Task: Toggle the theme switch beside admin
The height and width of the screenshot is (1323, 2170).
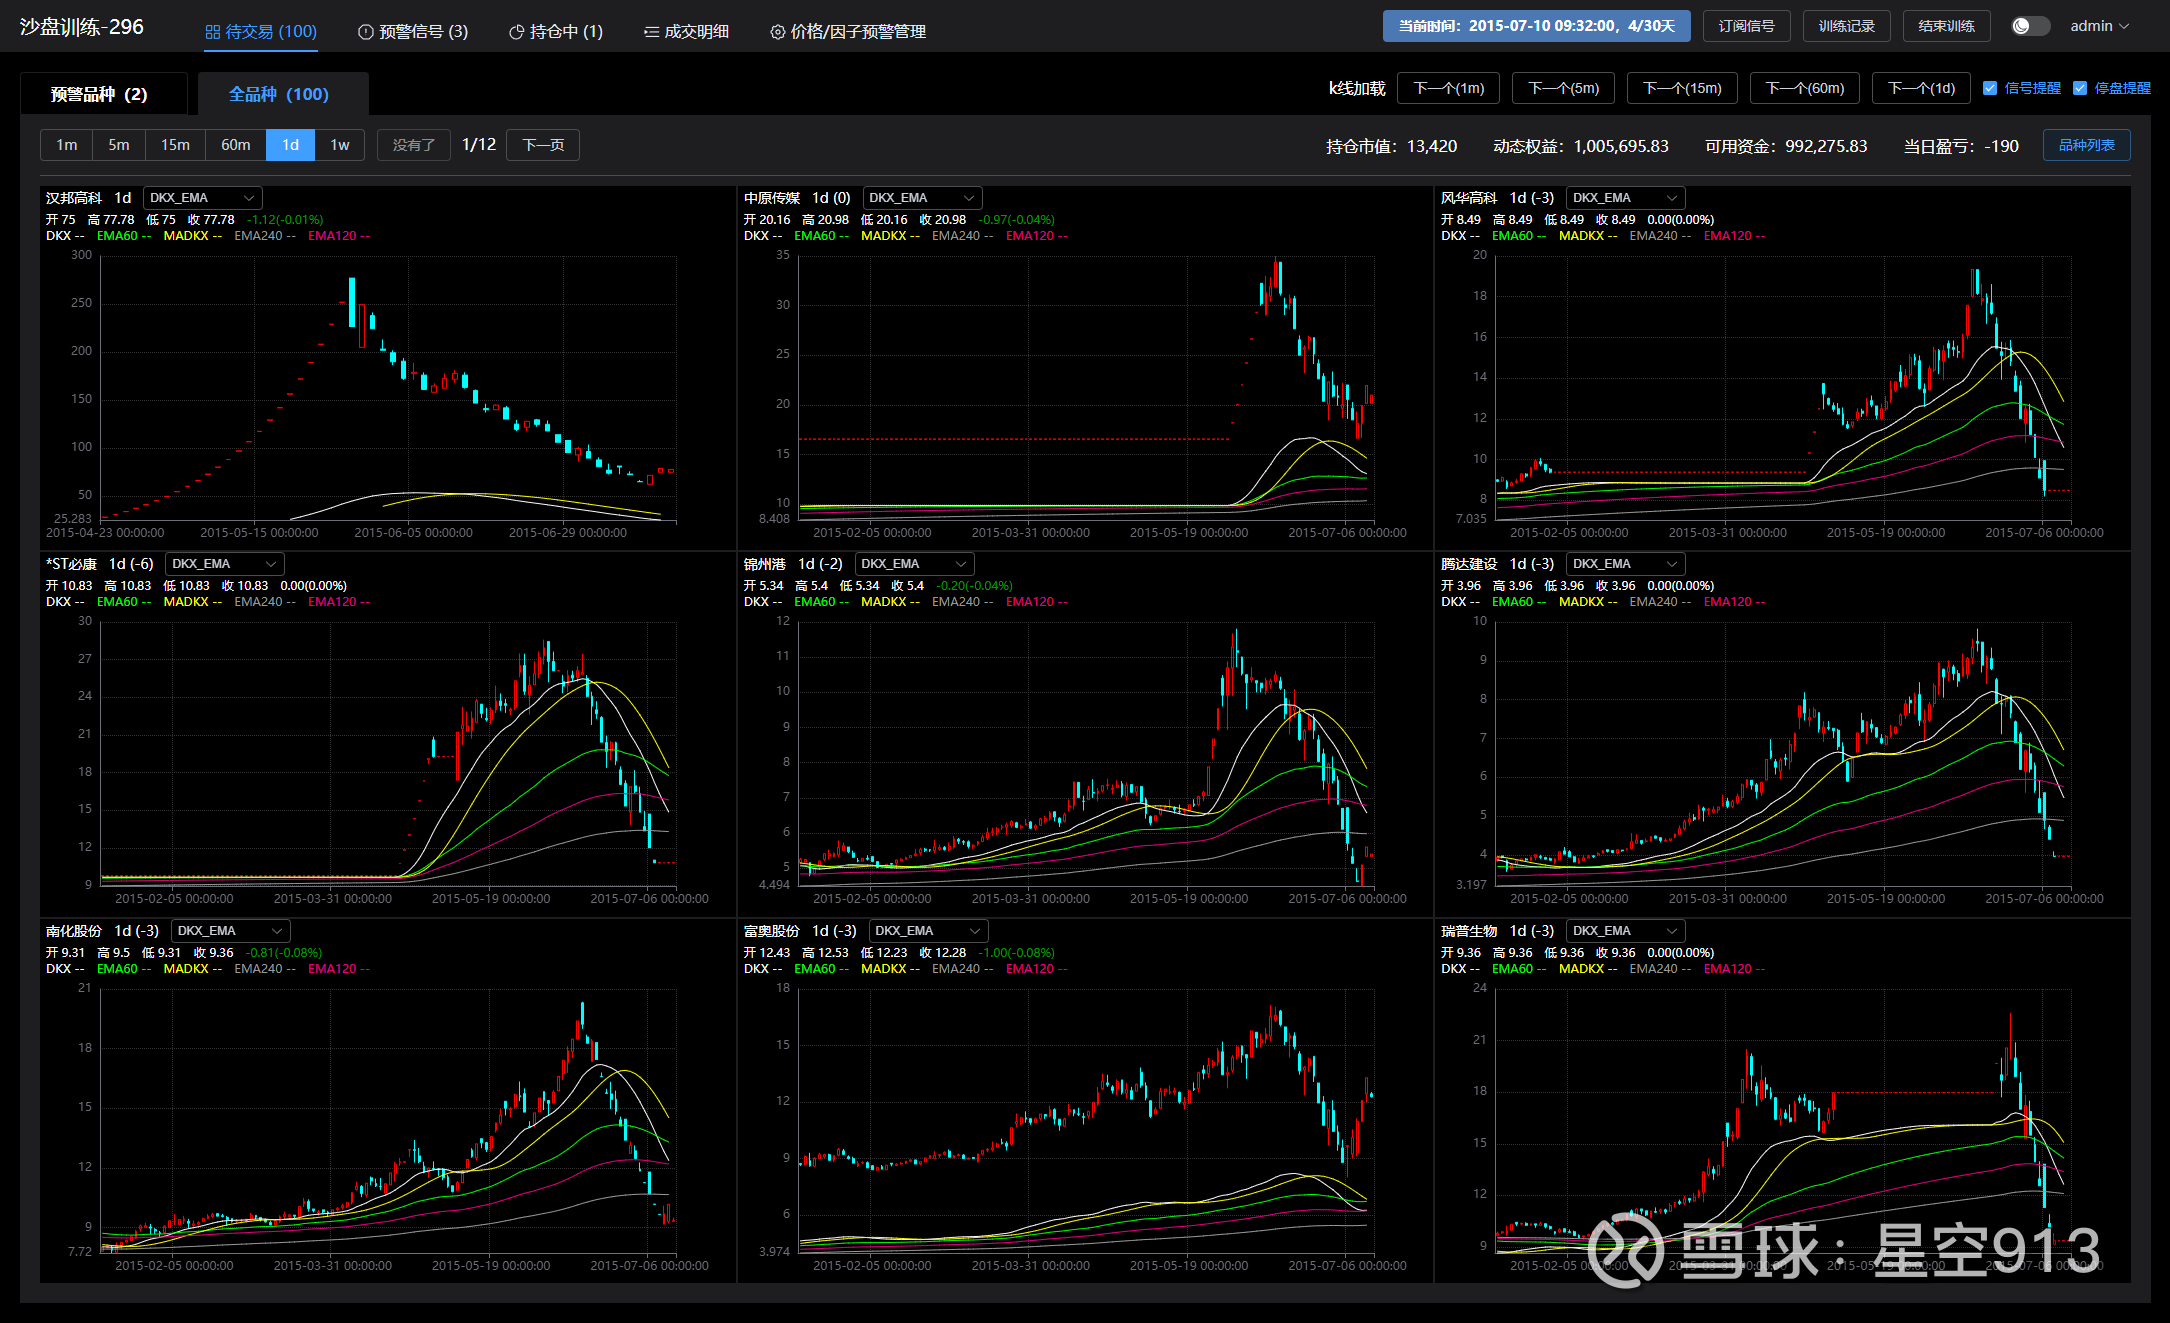Action: click(x=2029, y=26)
